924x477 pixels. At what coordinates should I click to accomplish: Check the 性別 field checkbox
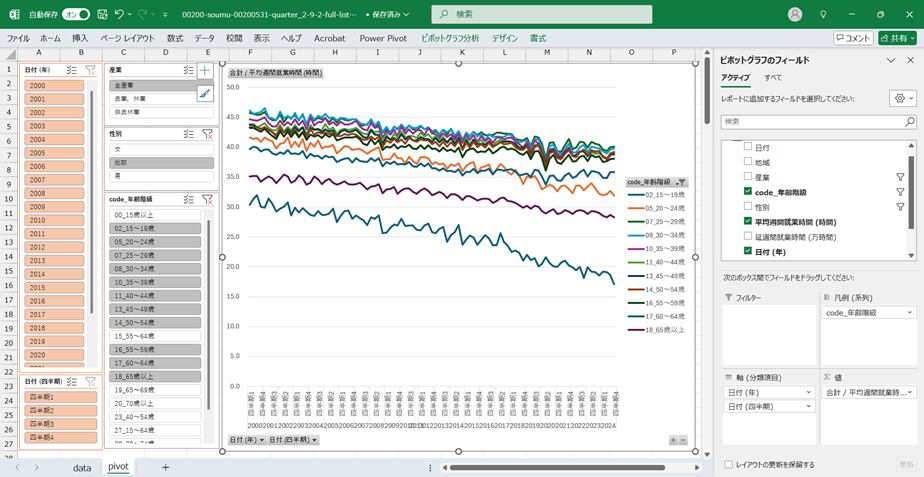pyautogui.click(x=747, y=206)
